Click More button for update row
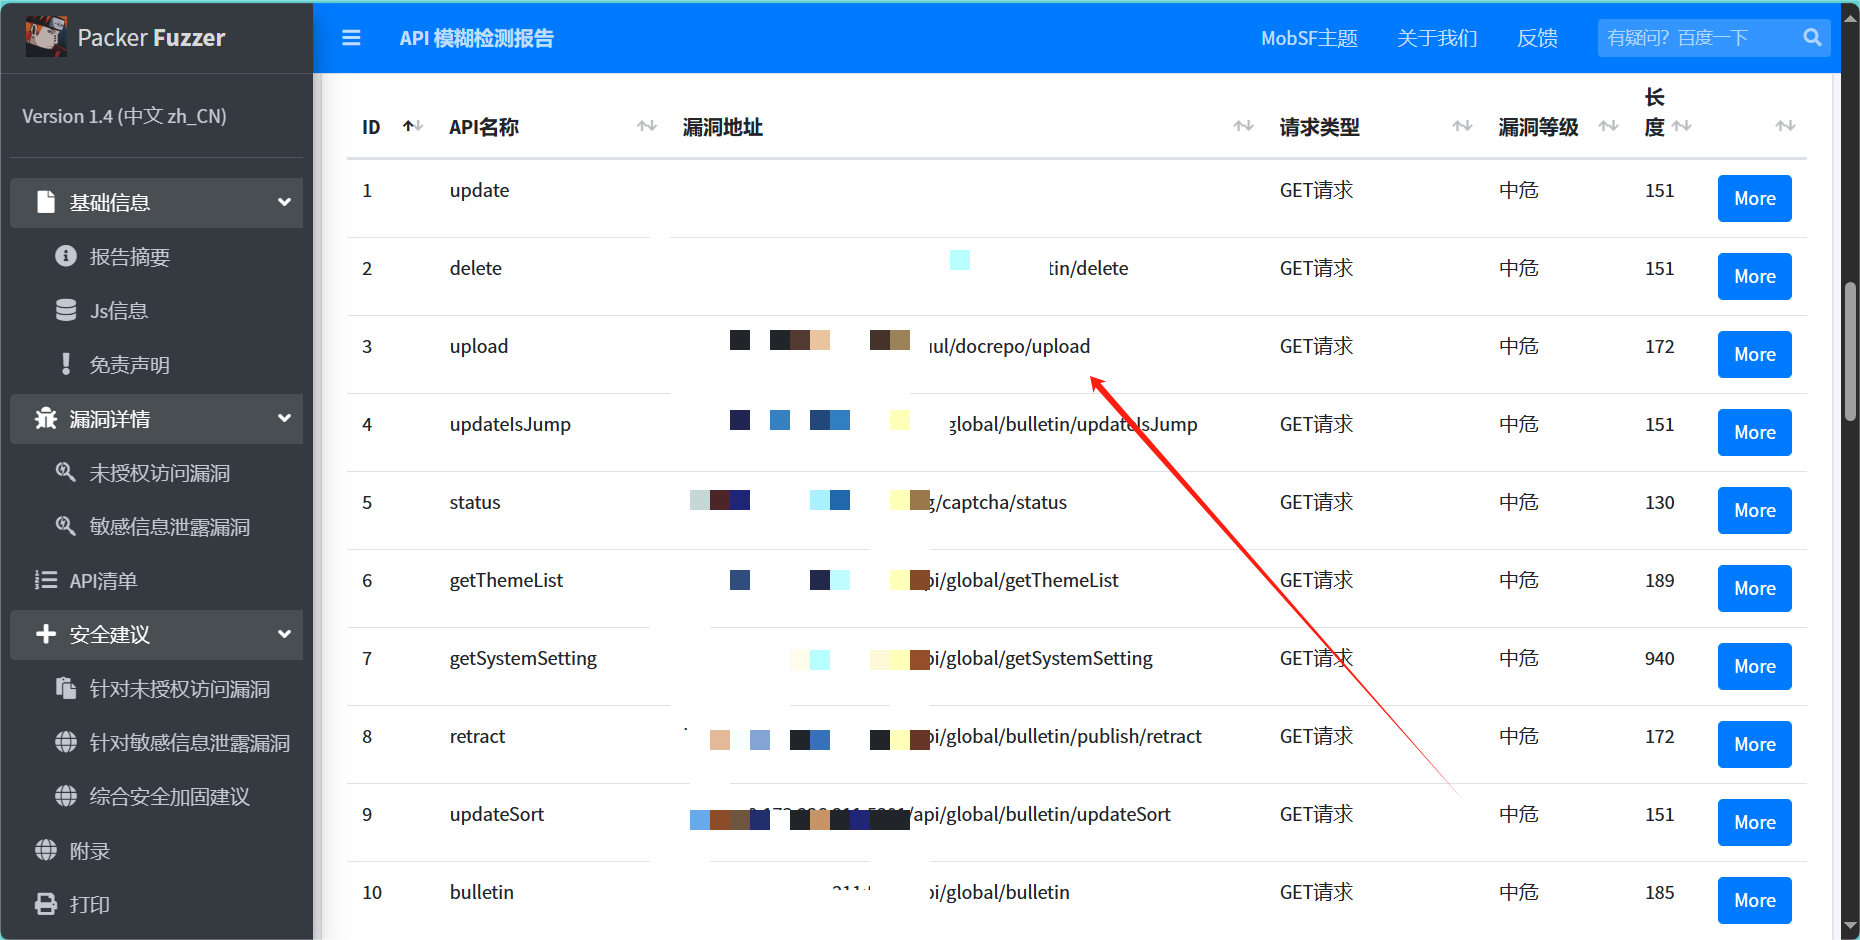Viewport: 1860px width, 940px height. (1754, 198)
